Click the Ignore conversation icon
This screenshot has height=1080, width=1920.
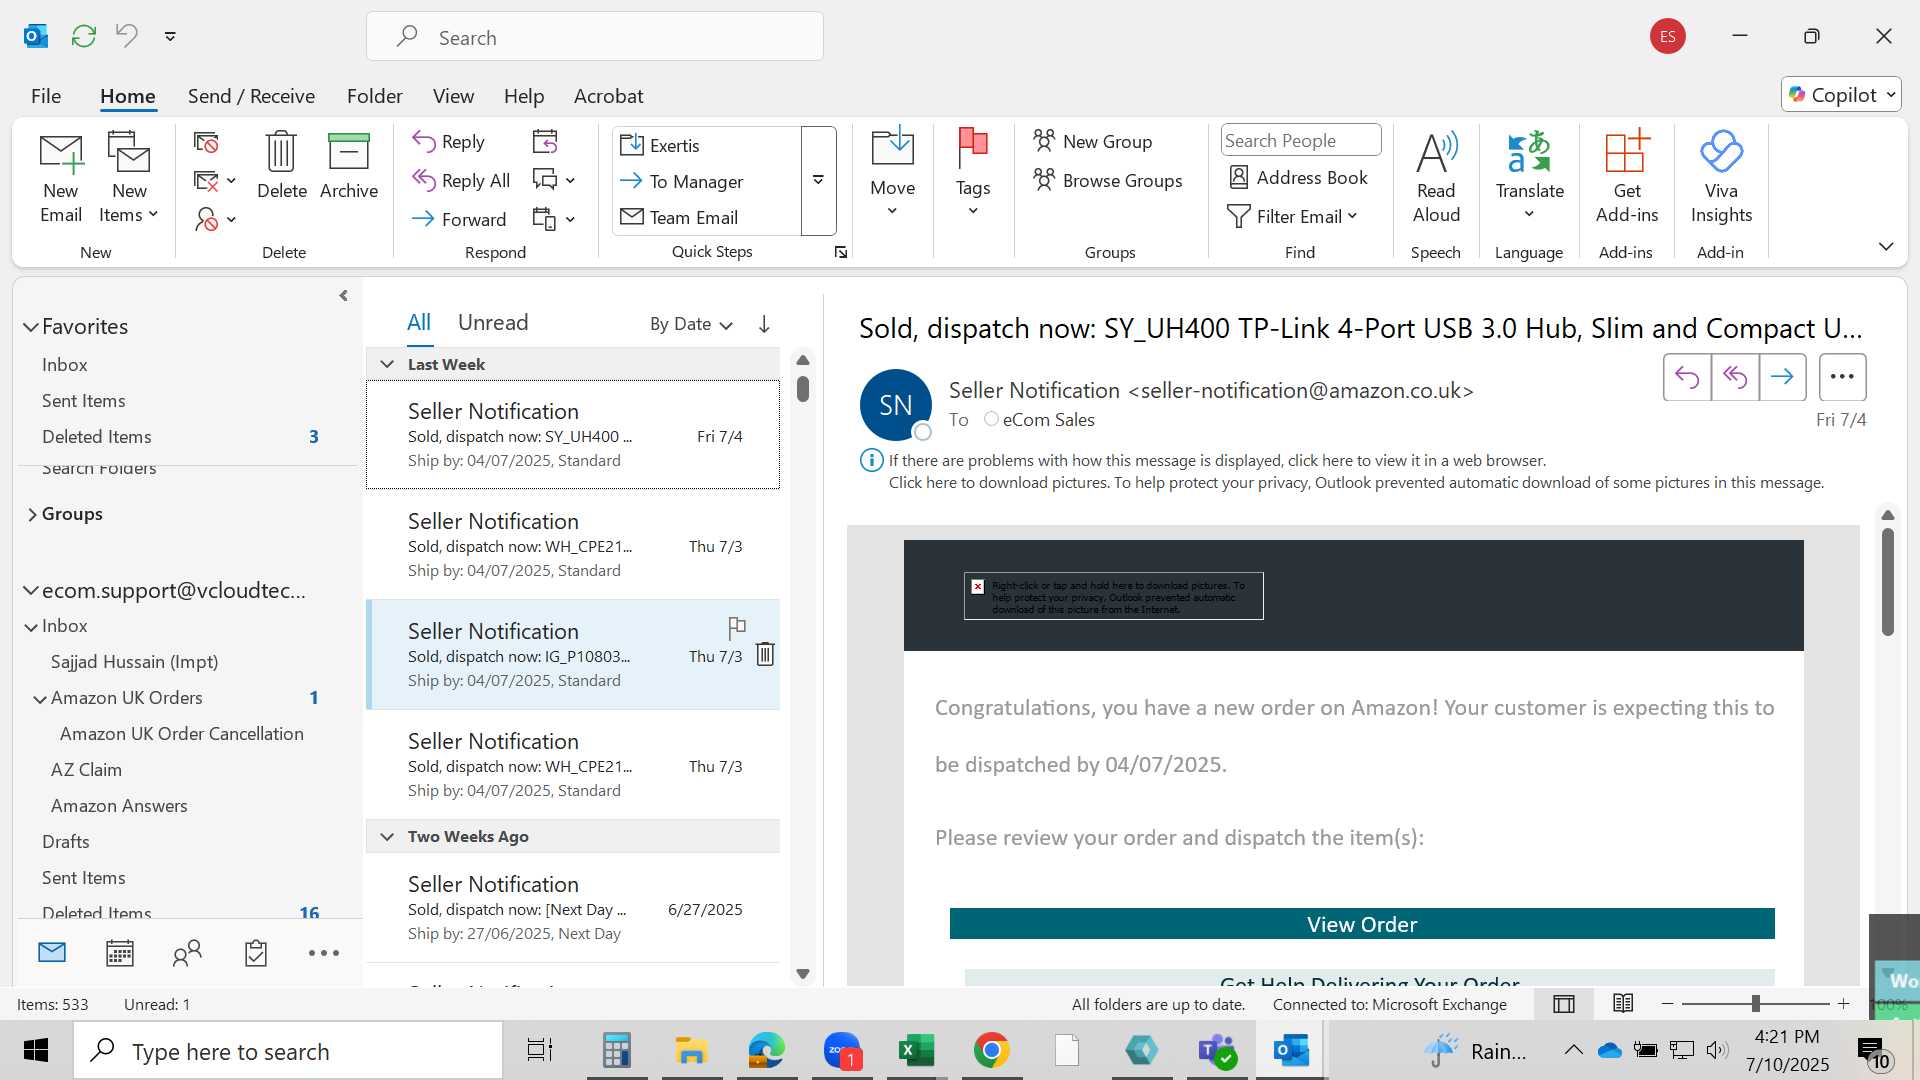(x=206, y=143)
